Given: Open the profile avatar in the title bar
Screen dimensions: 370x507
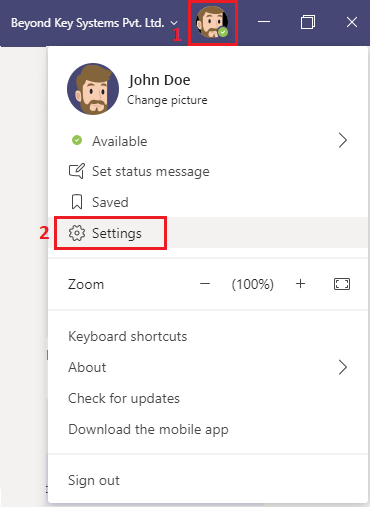Looking at the screenshot, I should click(x=212, y=22).
